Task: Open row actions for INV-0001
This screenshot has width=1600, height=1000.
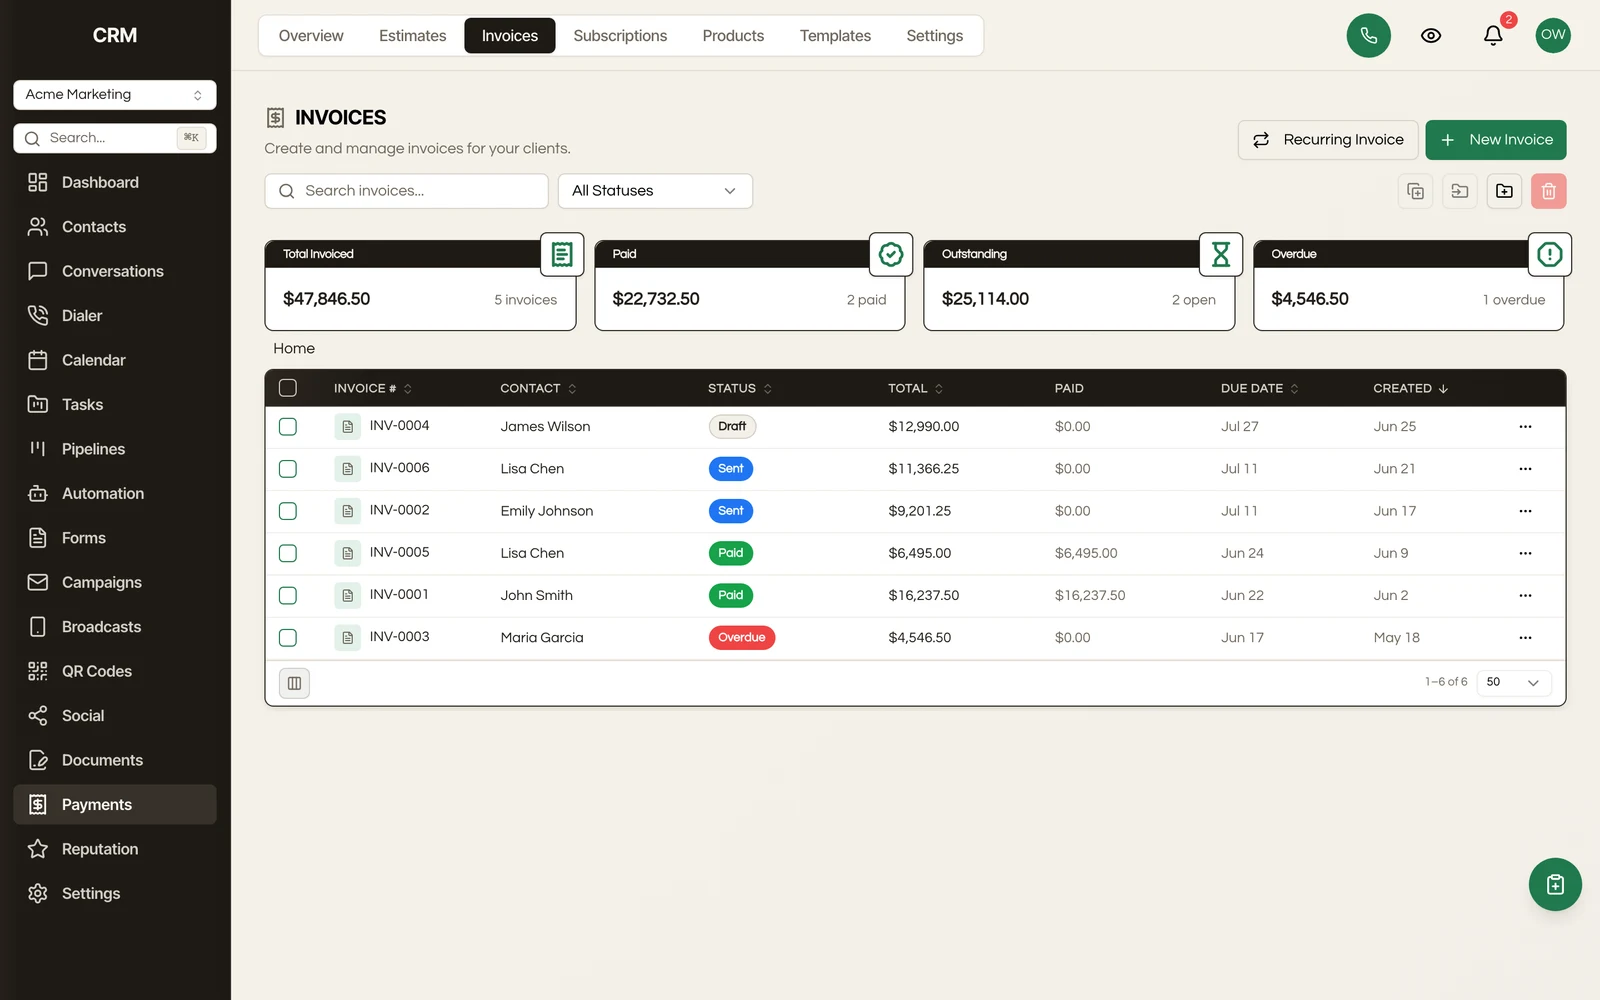Action: coord(1525,596)
